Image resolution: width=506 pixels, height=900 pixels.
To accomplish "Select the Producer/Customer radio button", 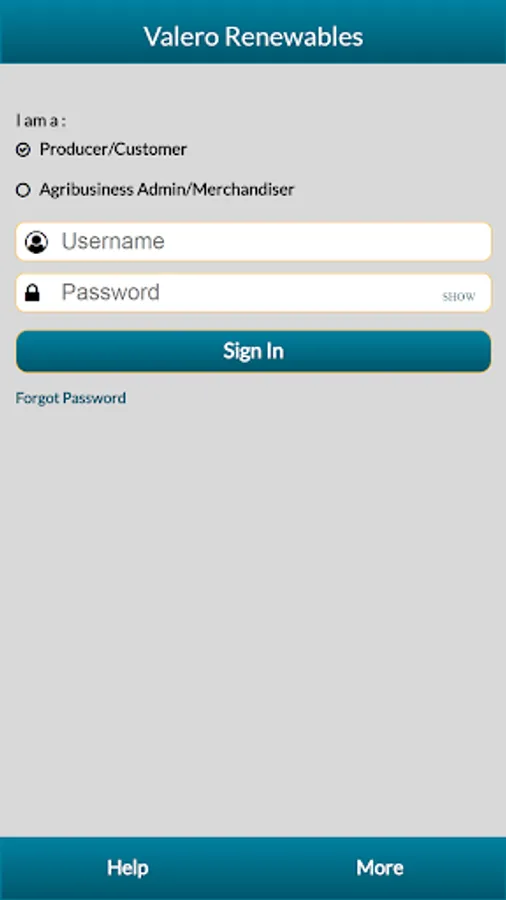I will [23, 150].
